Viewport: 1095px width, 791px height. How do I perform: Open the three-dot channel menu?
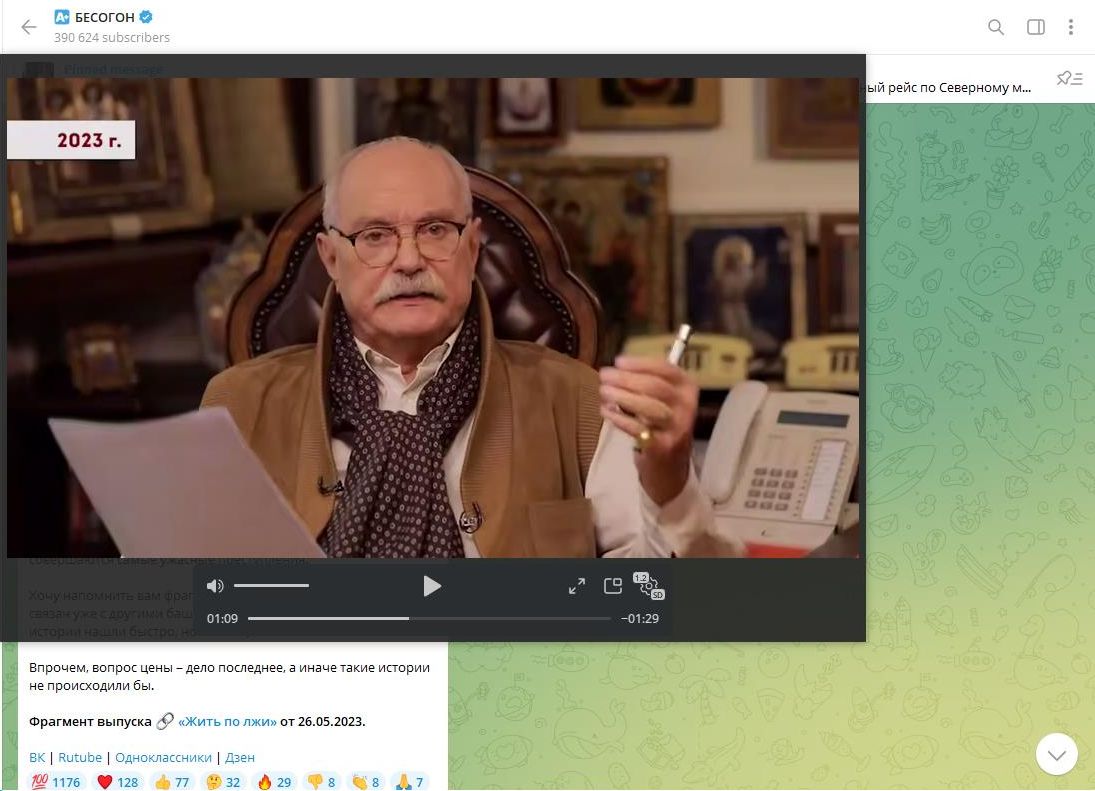pos(1071,27)
